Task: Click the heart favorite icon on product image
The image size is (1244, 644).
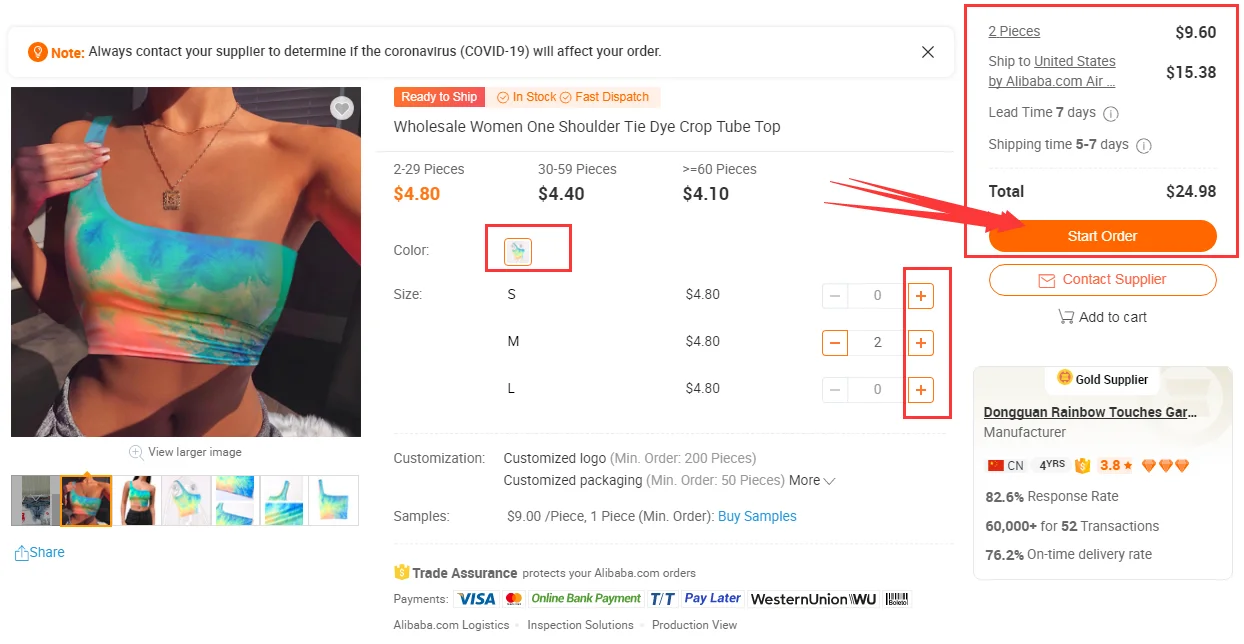Action: (342, 109)
